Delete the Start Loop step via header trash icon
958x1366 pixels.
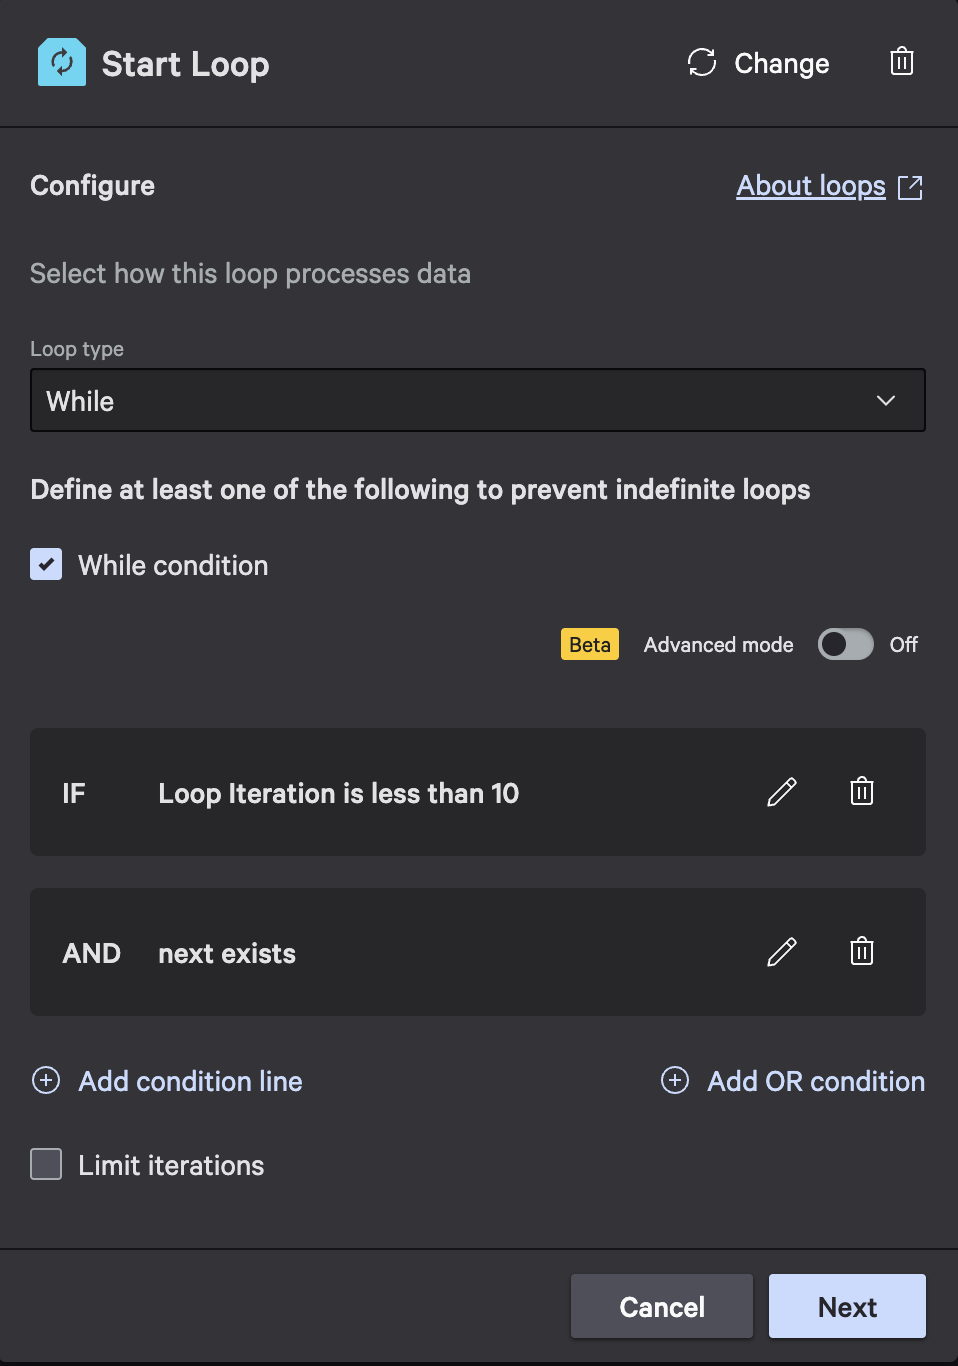point(901,62)
